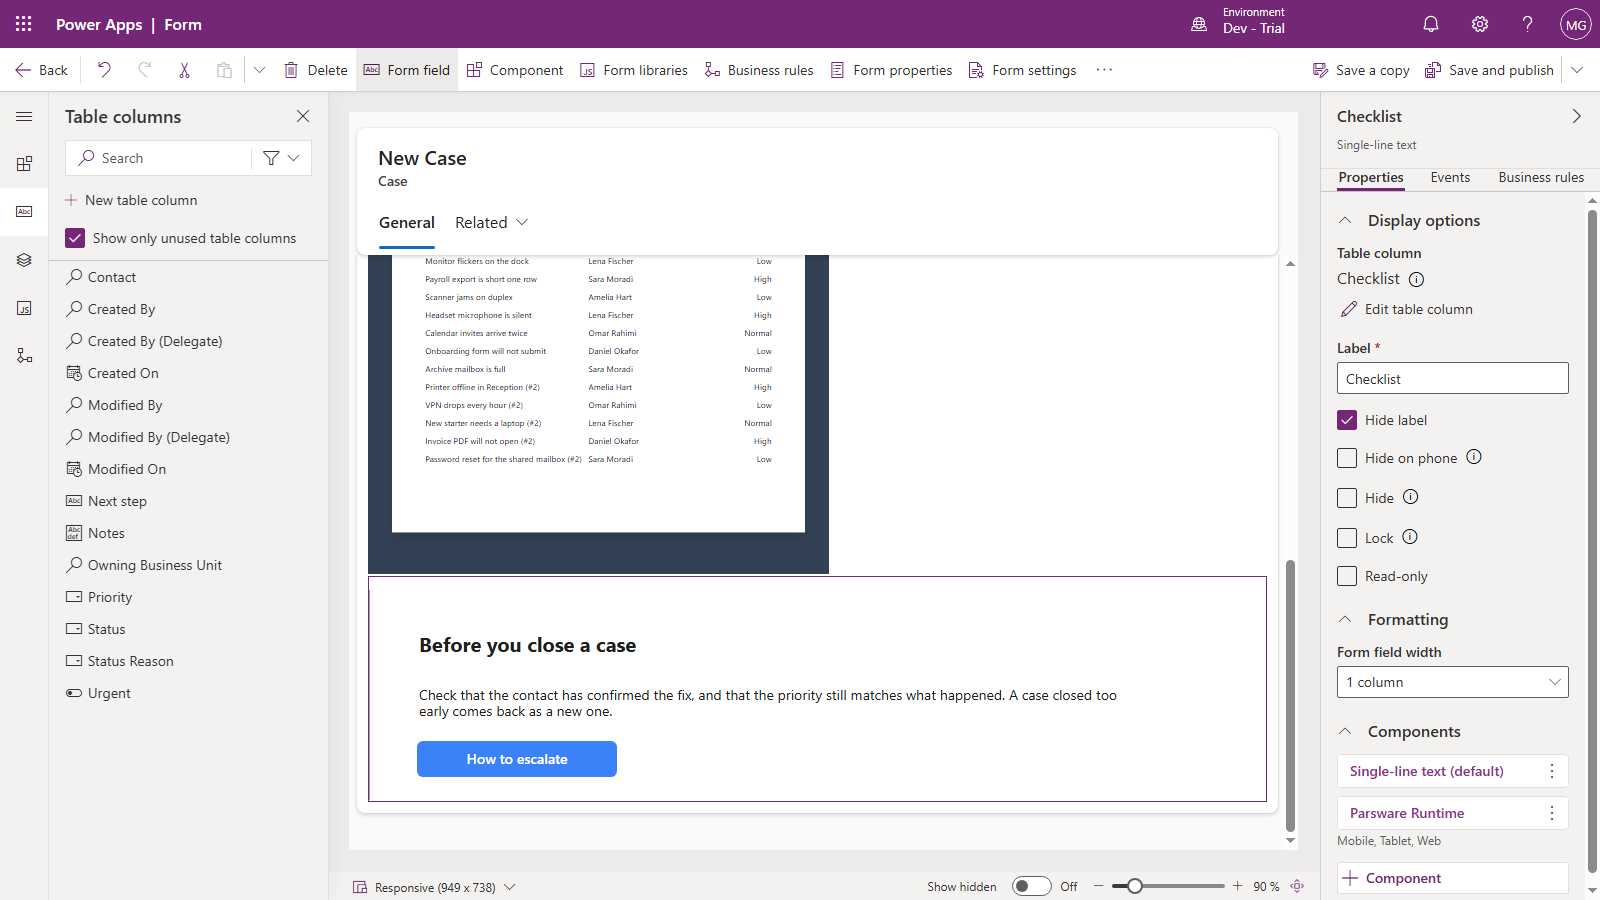
Task: Open Components pane in left rail
Action: 24,163
